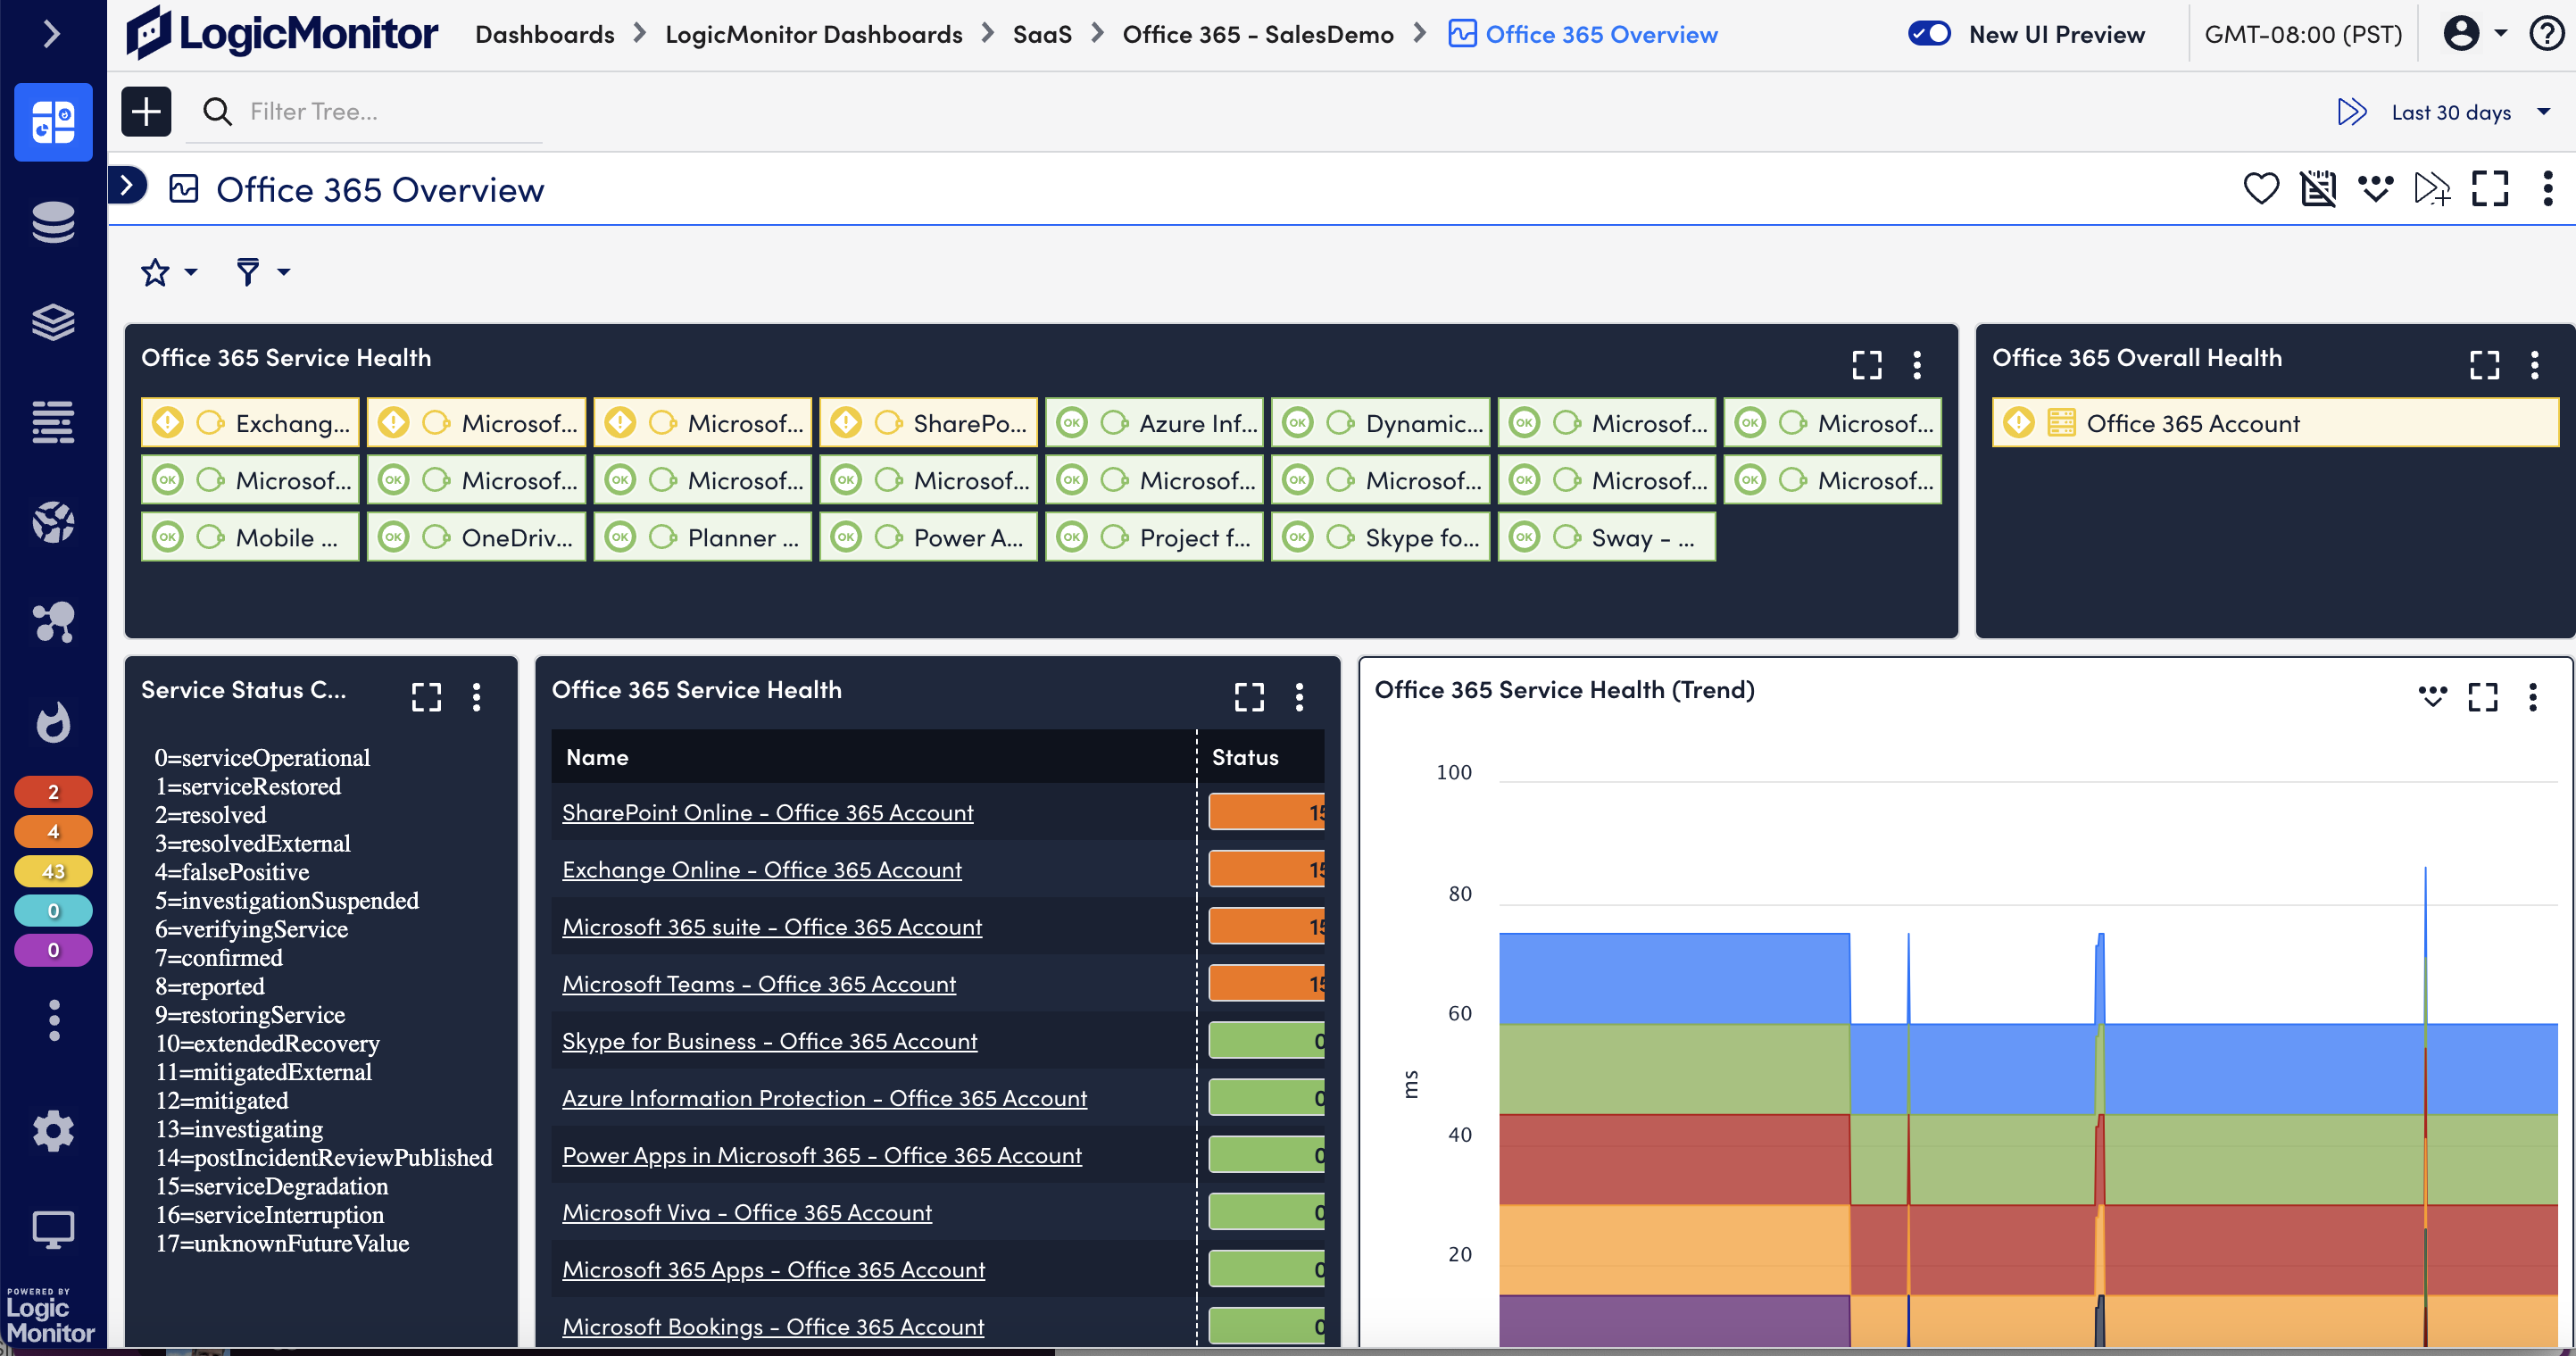The width and height of the screenshot is (2576, 1356).
Task: Click the add new dashboard plus button
Action: [146, 111]
